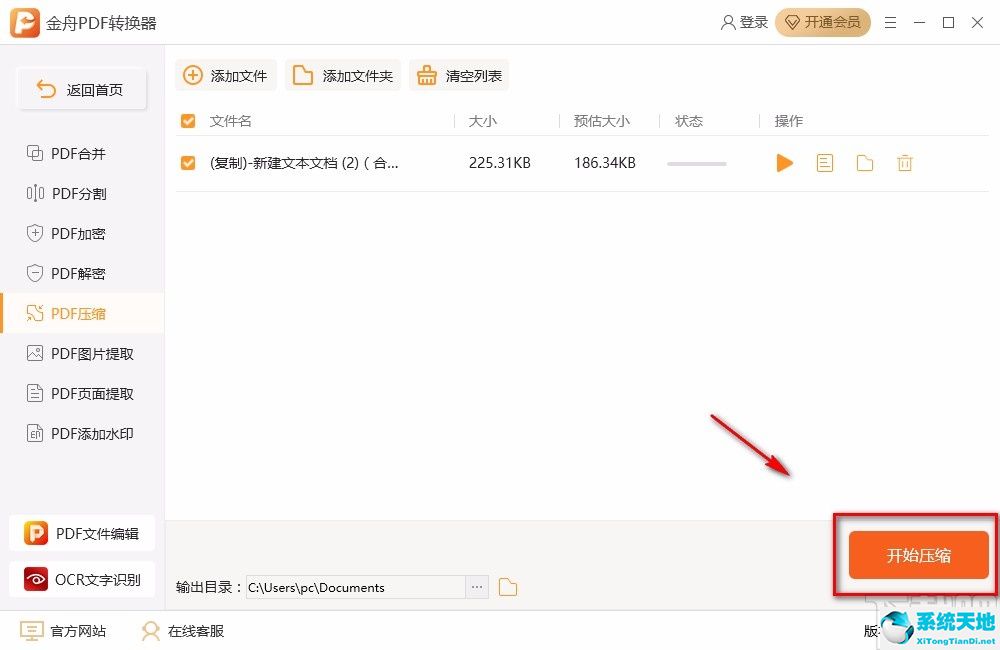Open the hamburger menu near window controls
The image size is (1000, 650).
(x=890, y=22)
